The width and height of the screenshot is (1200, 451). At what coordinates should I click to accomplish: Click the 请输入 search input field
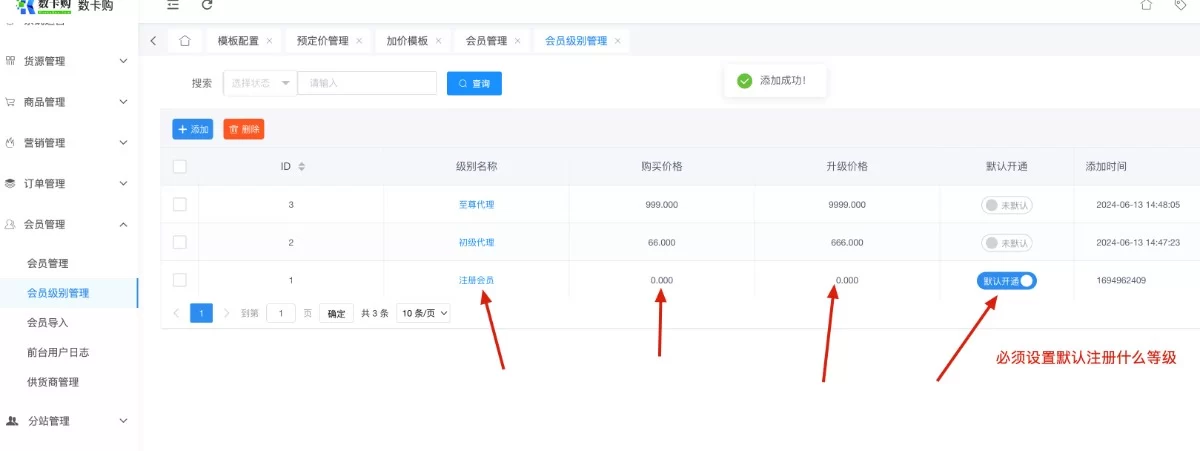point(367,83)
